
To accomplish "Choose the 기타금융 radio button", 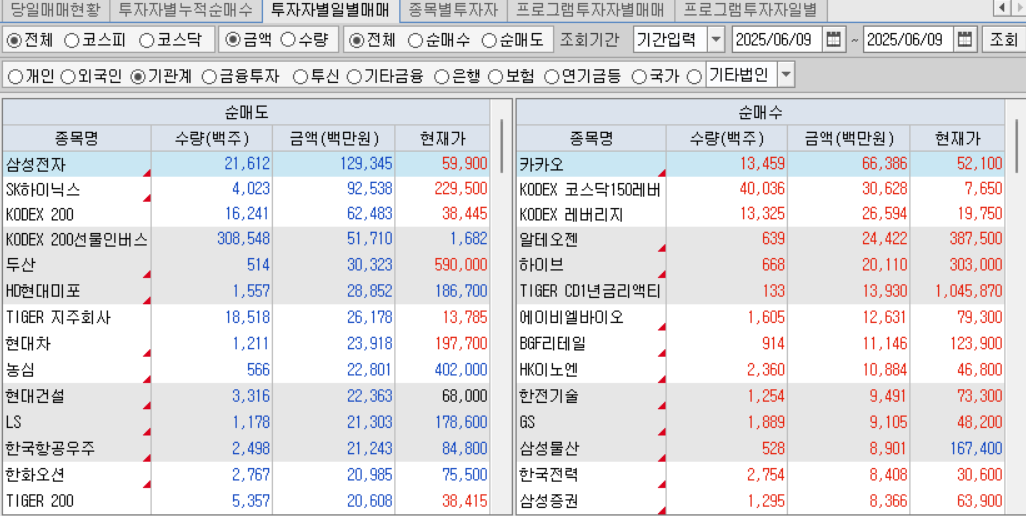I will tap(353, 77).
